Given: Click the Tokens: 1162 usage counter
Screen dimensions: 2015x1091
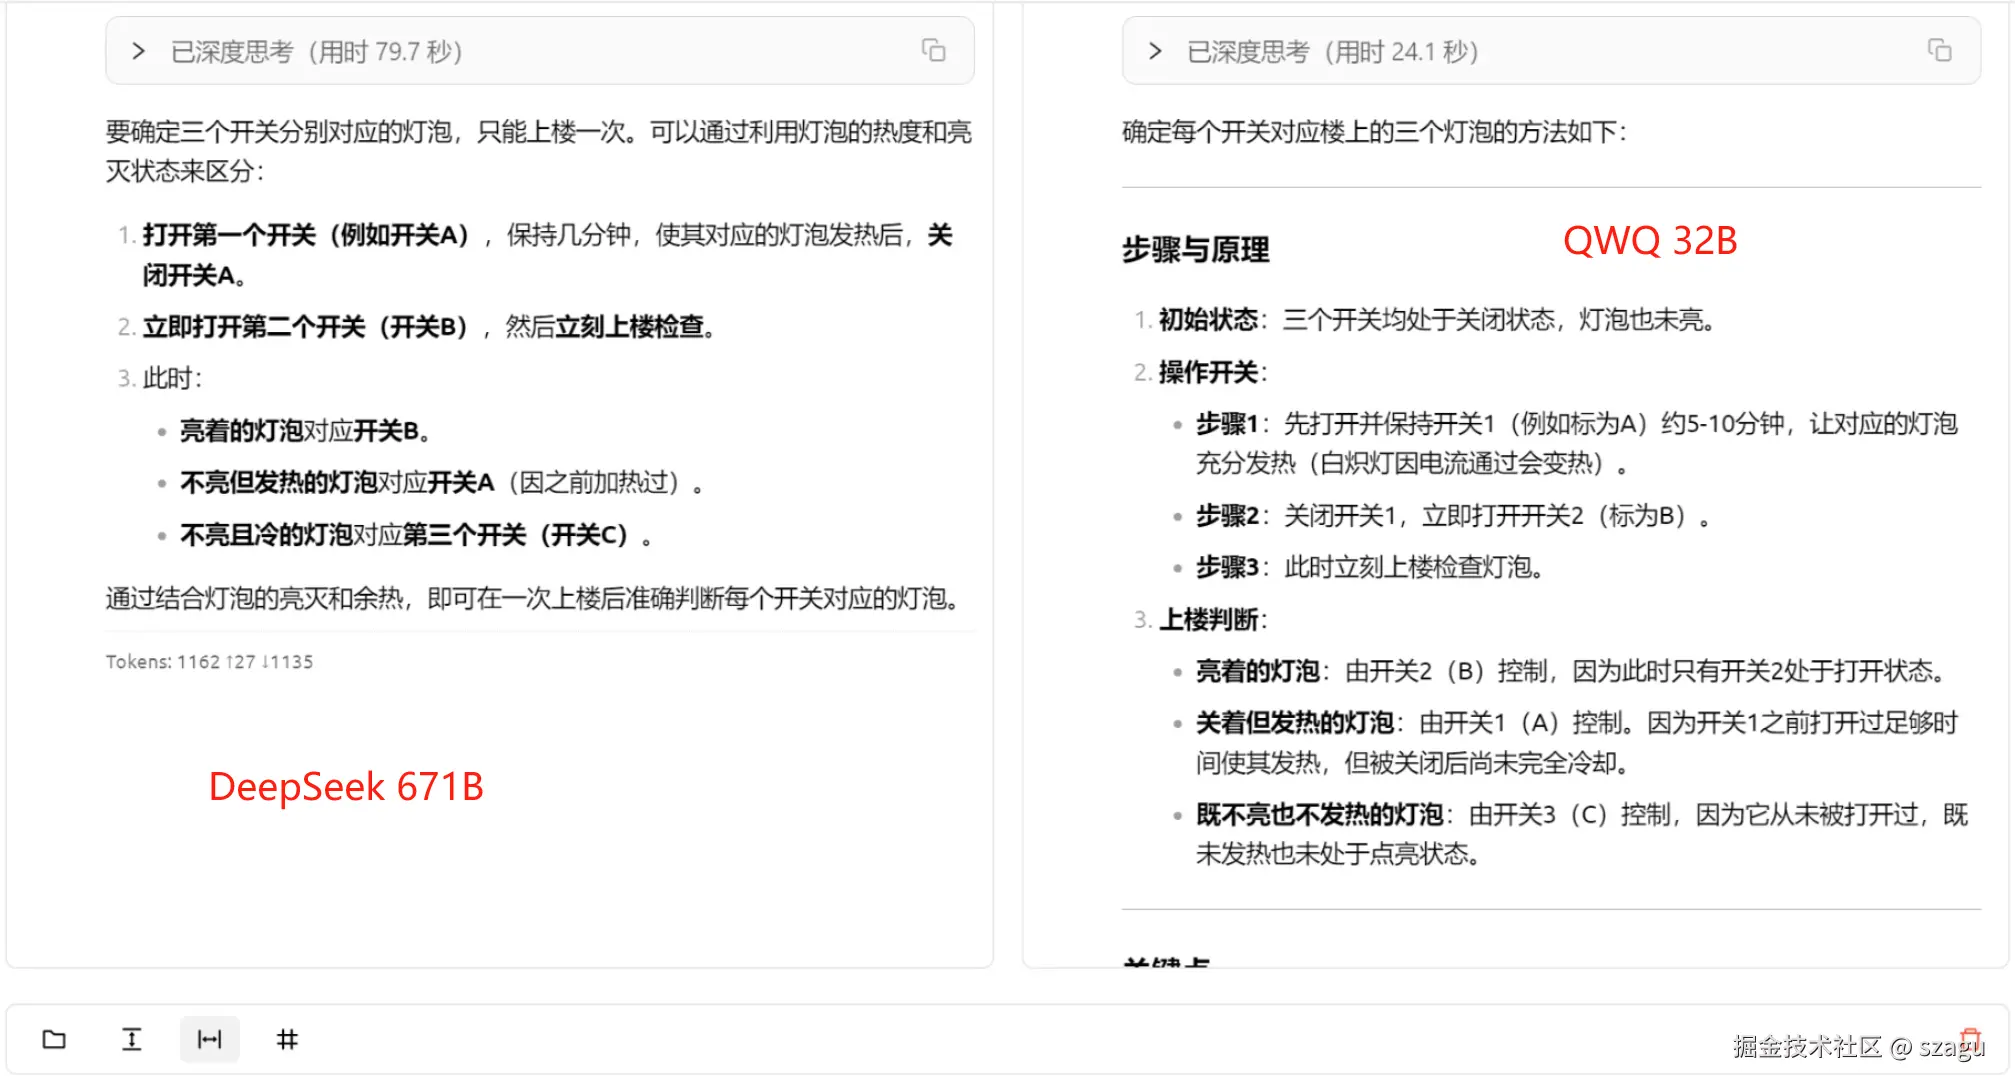Looking at the screenshot, I should coord(209,662).
